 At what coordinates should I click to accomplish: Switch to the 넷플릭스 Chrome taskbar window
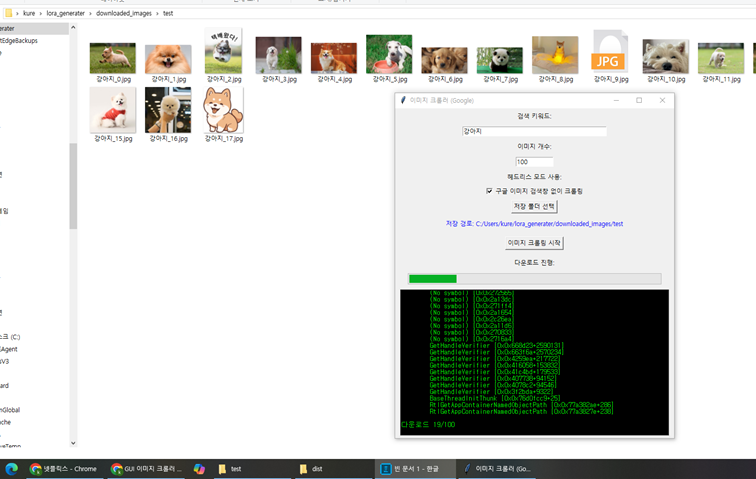(65, 468)
